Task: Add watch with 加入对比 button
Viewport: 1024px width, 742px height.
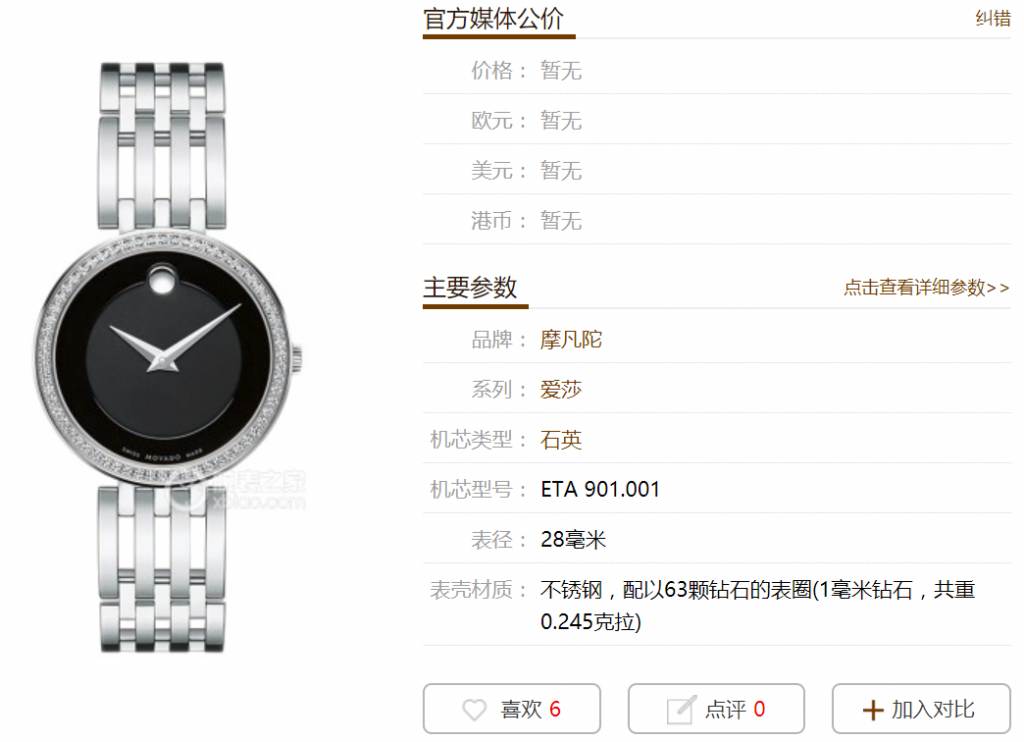Action: [x=921, y=709]
